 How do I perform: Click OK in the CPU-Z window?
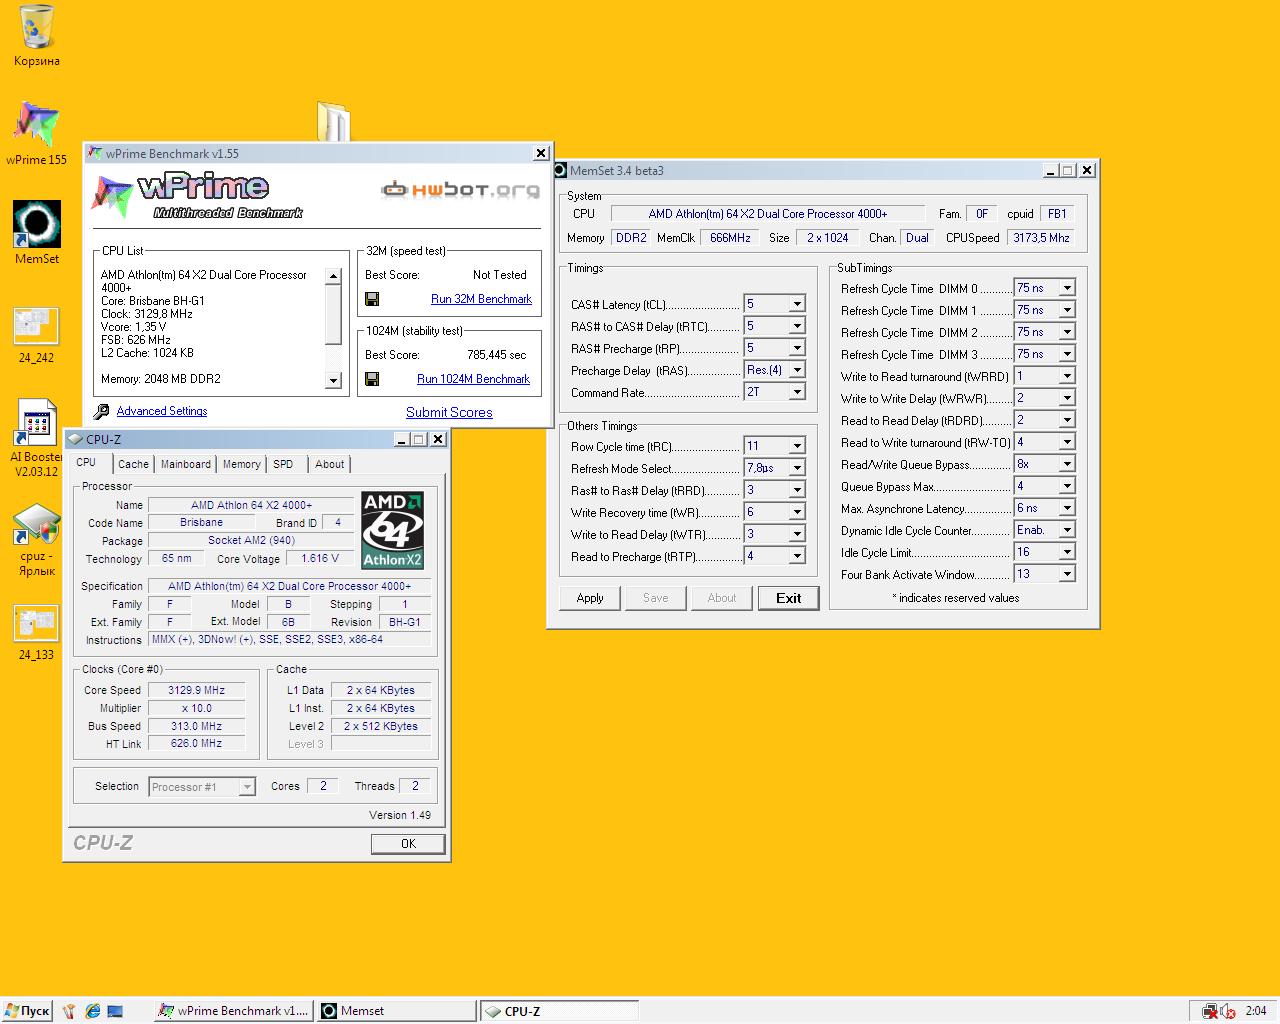coord(408,843)
